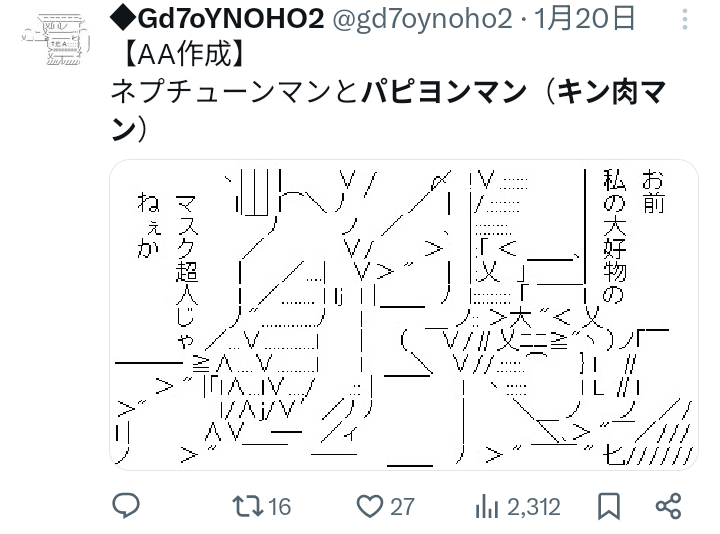720x534 pixels.
Task: Bookmark this tweet
Action: 609,506
